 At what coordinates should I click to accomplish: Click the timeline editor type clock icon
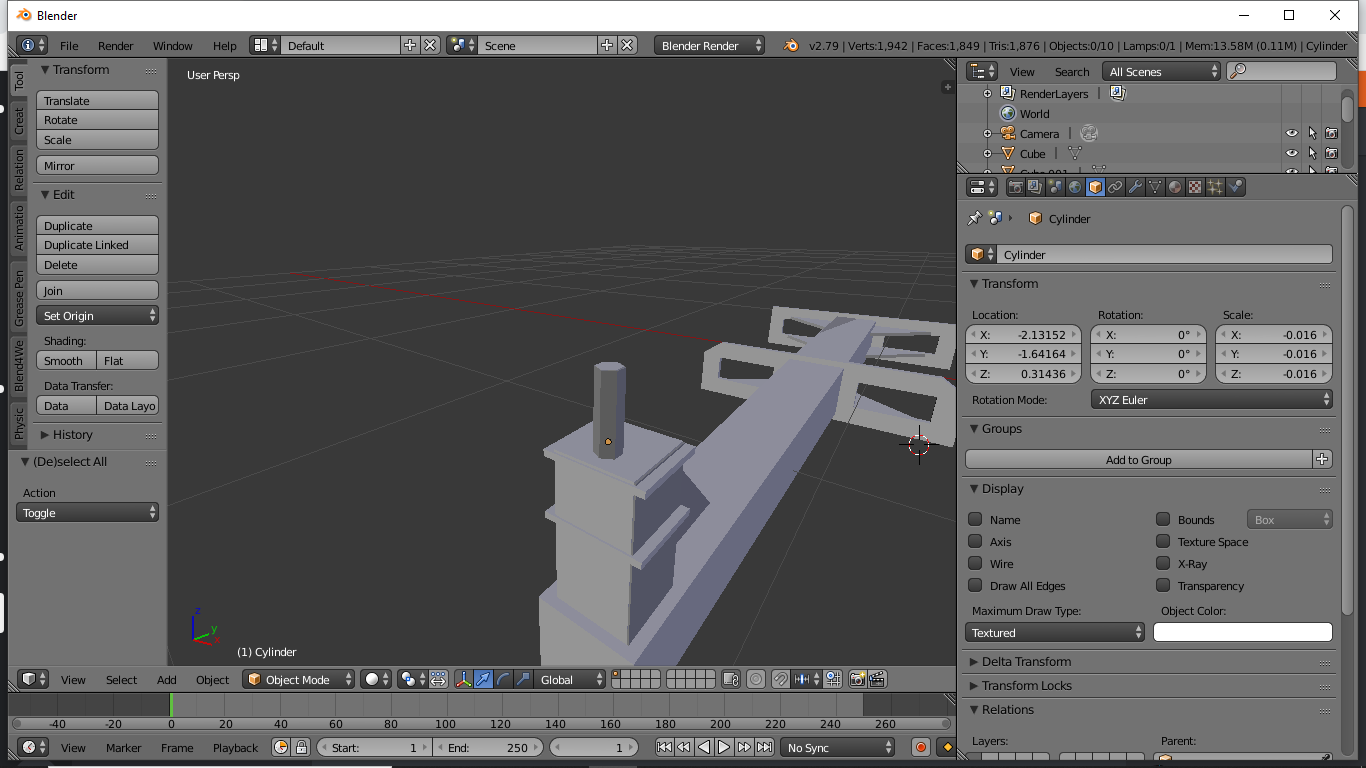coord(33,747)
